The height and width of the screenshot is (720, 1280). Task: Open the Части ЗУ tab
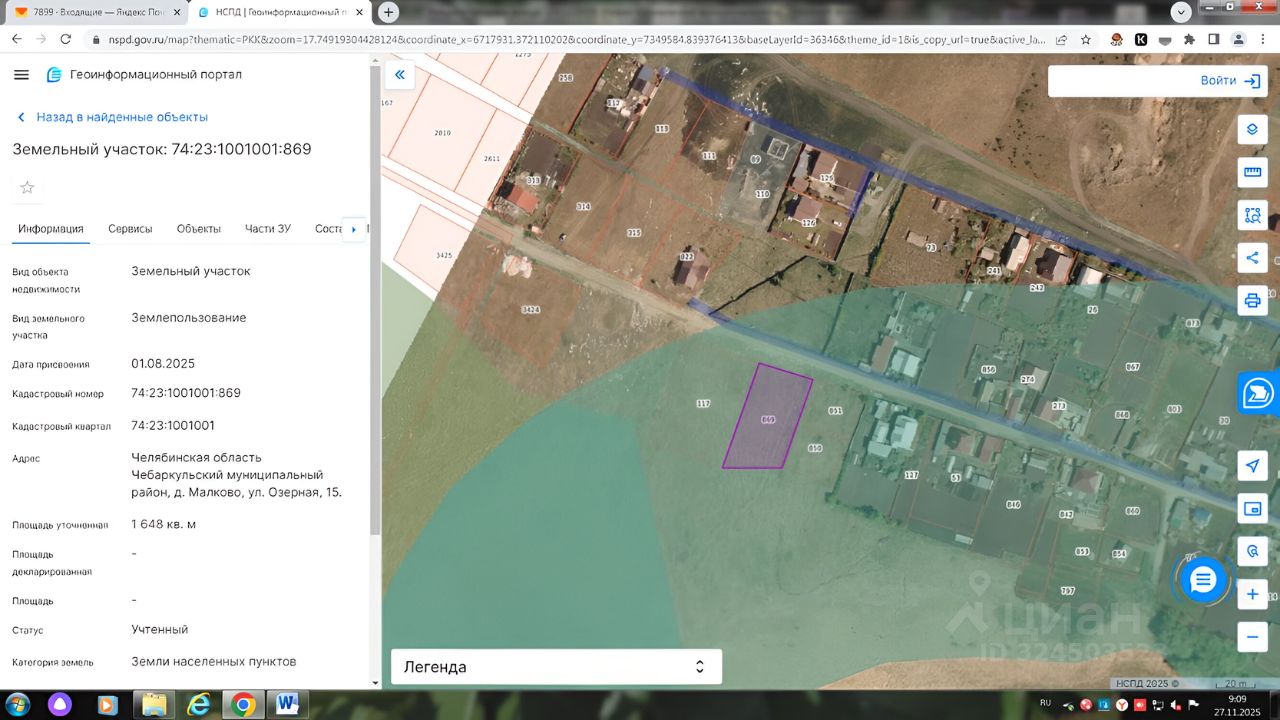point(268,229)
